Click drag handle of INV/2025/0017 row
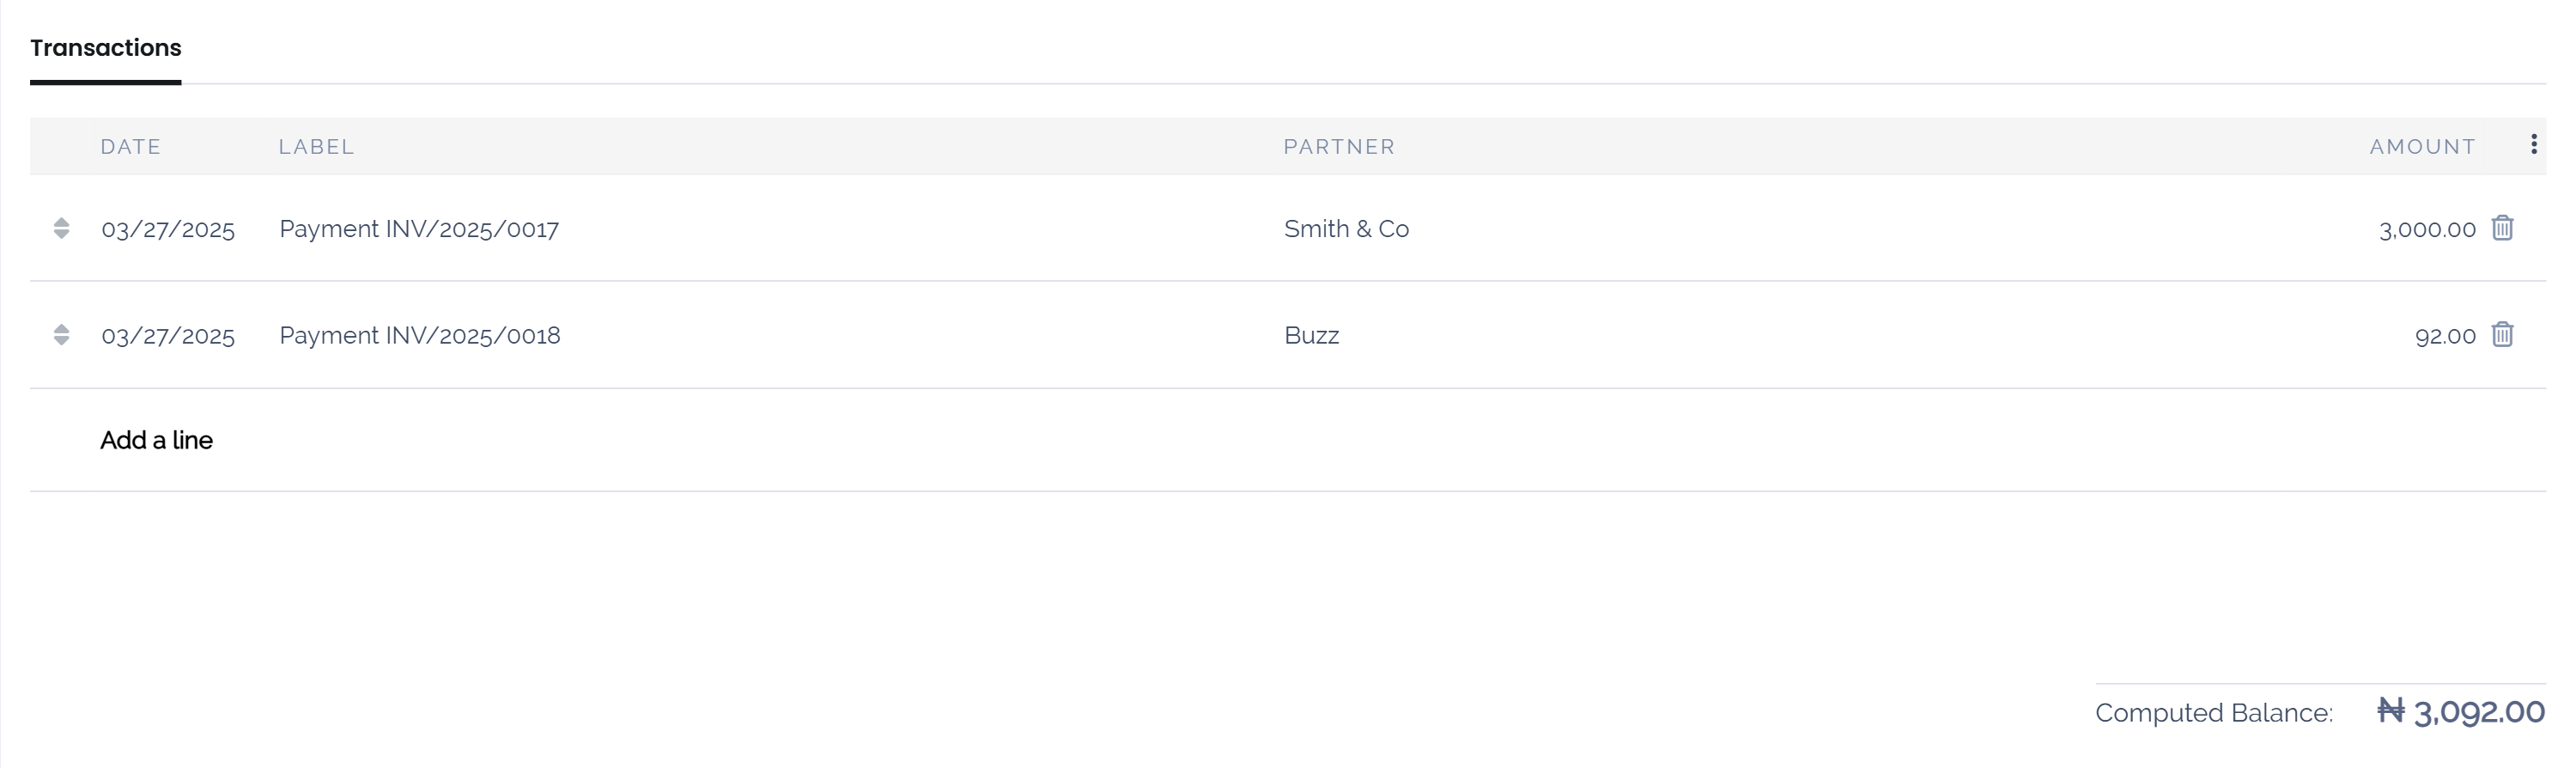This screenshot has width=2576, height=768. tap(61, 228)
